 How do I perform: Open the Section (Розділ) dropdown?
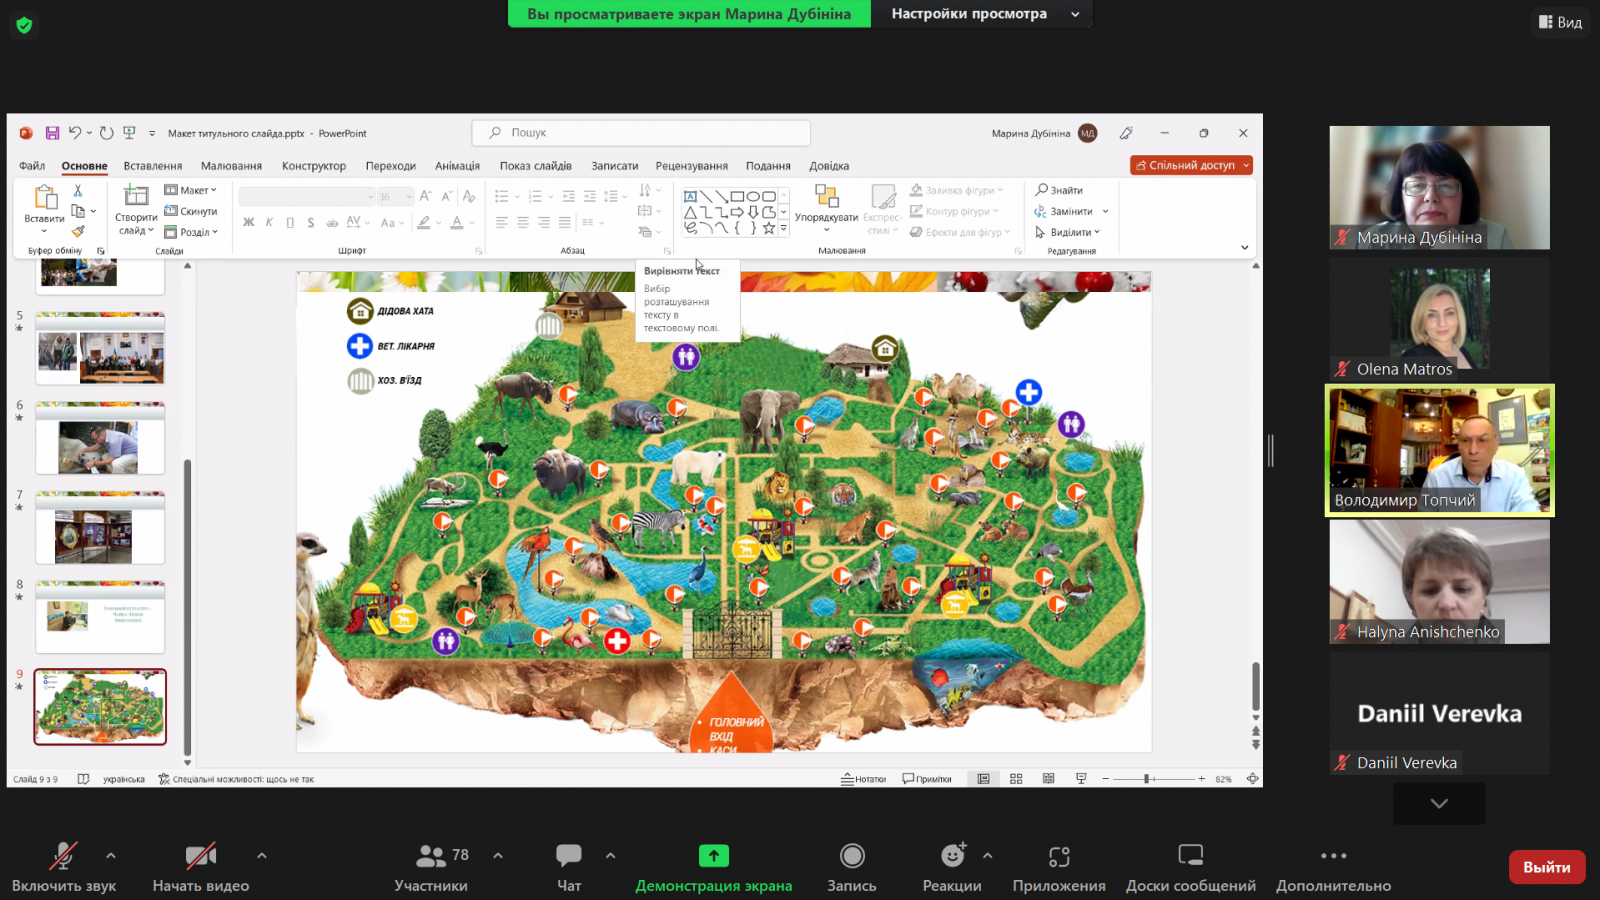[191, 232]
